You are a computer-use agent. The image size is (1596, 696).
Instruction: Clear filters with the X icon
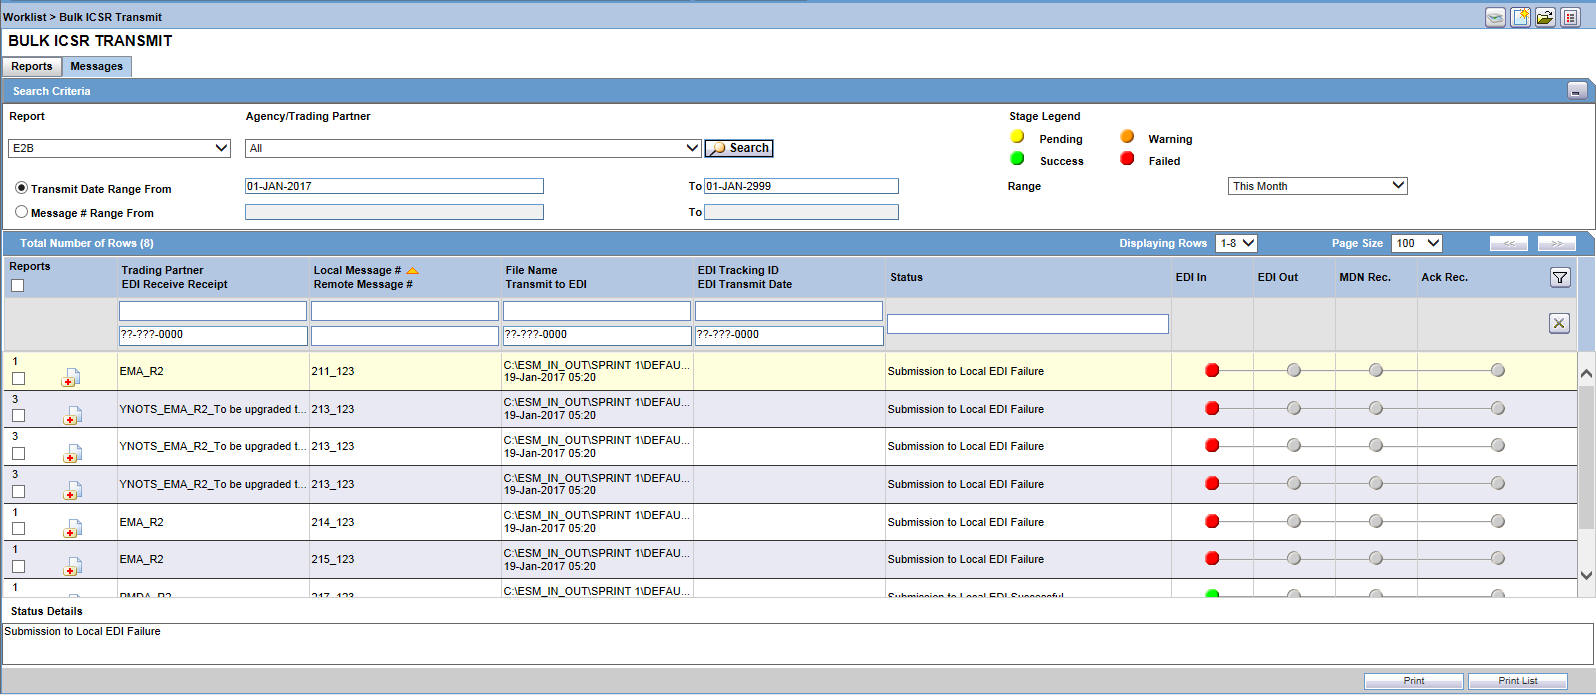pos(1559,323)
